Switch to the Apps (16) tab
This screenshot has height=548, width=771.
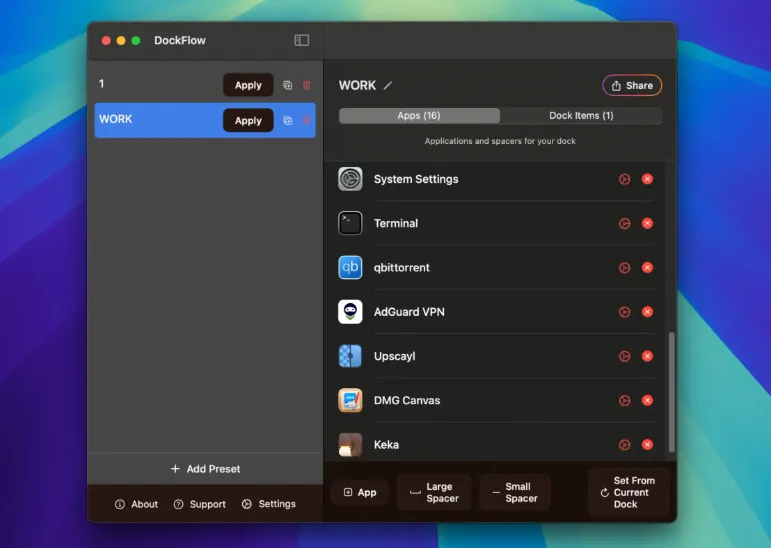point(419,116)
